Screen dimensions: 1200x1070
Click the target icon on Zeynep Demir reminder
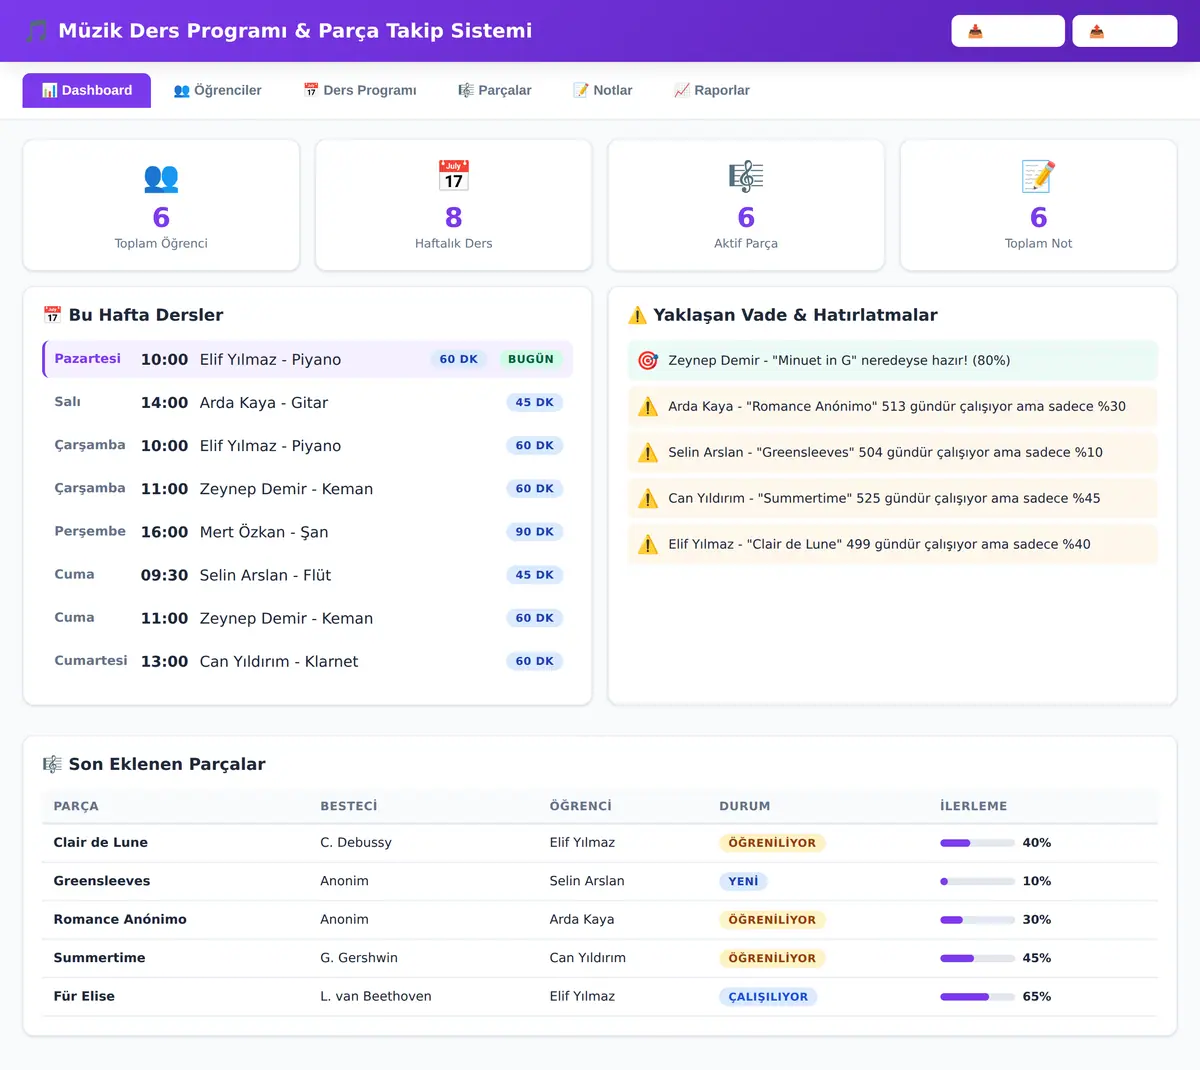pyautogui.click(x=648, y=360)
